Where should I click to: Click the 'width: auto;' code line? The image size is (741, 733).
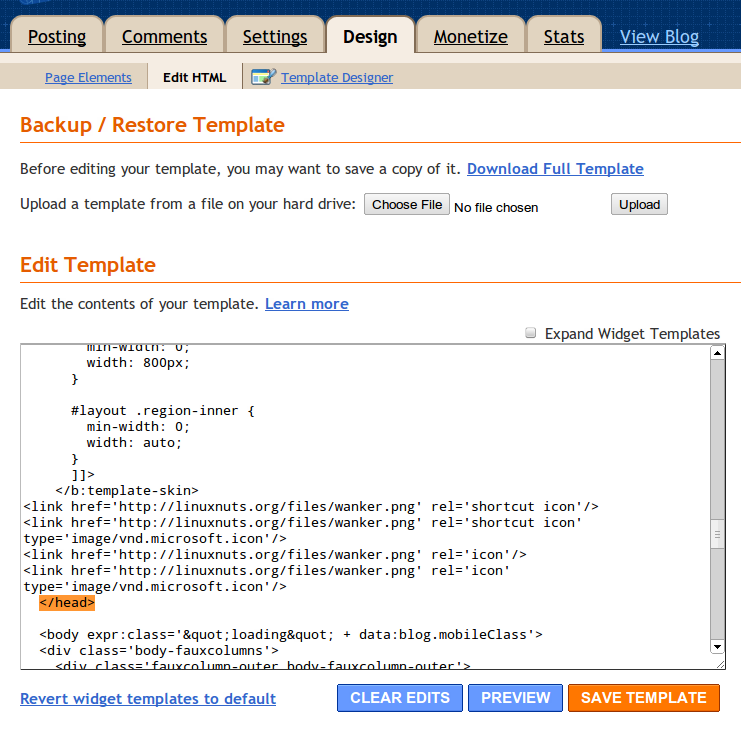134,443
